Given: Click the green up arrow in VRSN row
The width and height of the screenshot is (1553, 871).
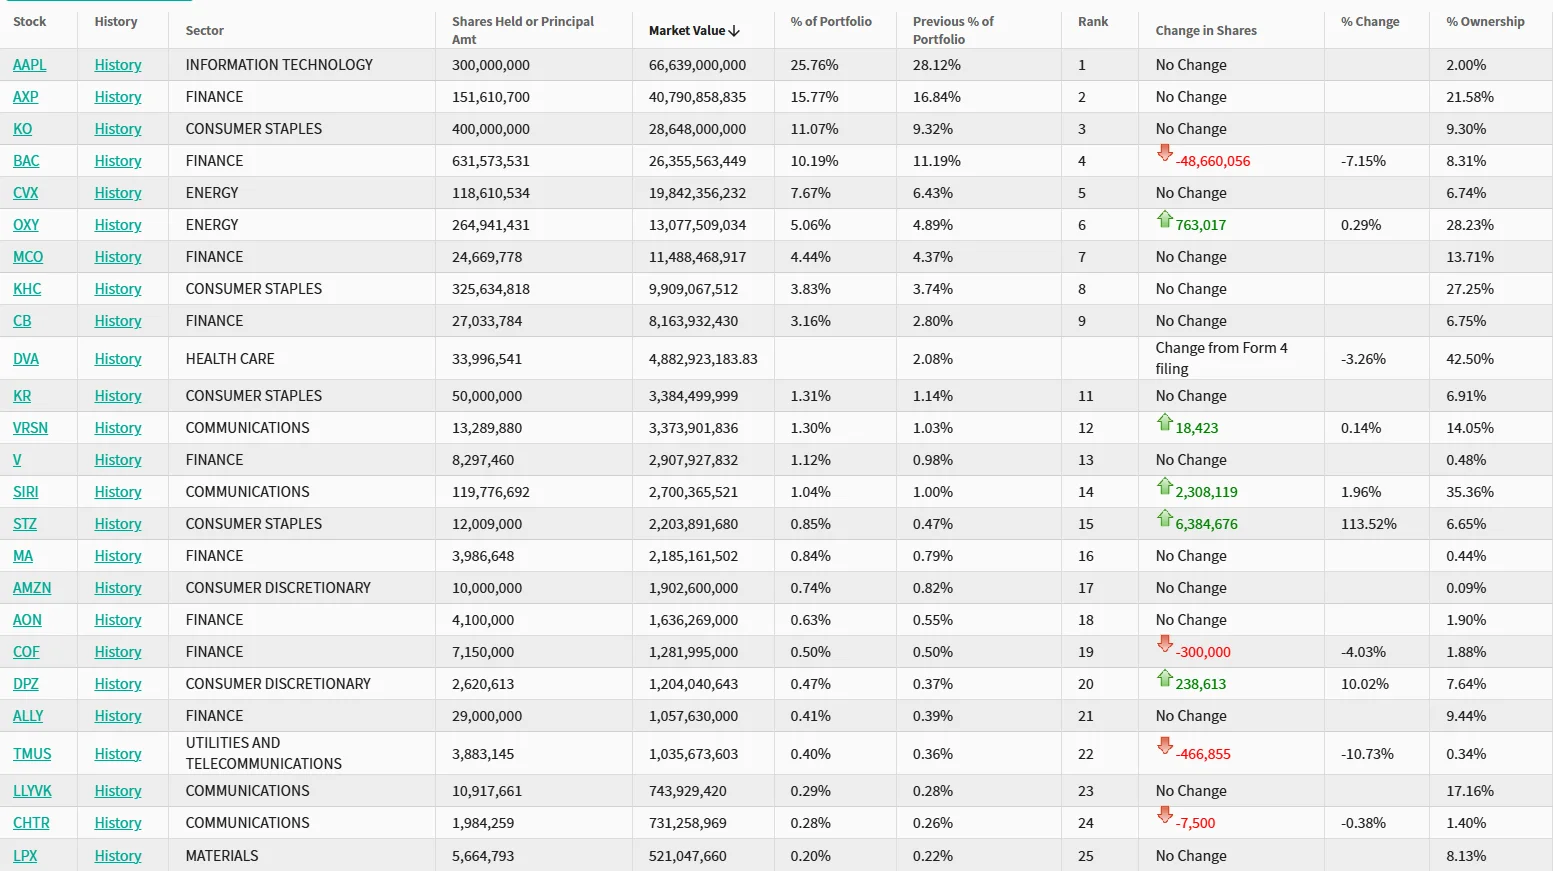Looking at the screenshot, I should pos(1164,421).
